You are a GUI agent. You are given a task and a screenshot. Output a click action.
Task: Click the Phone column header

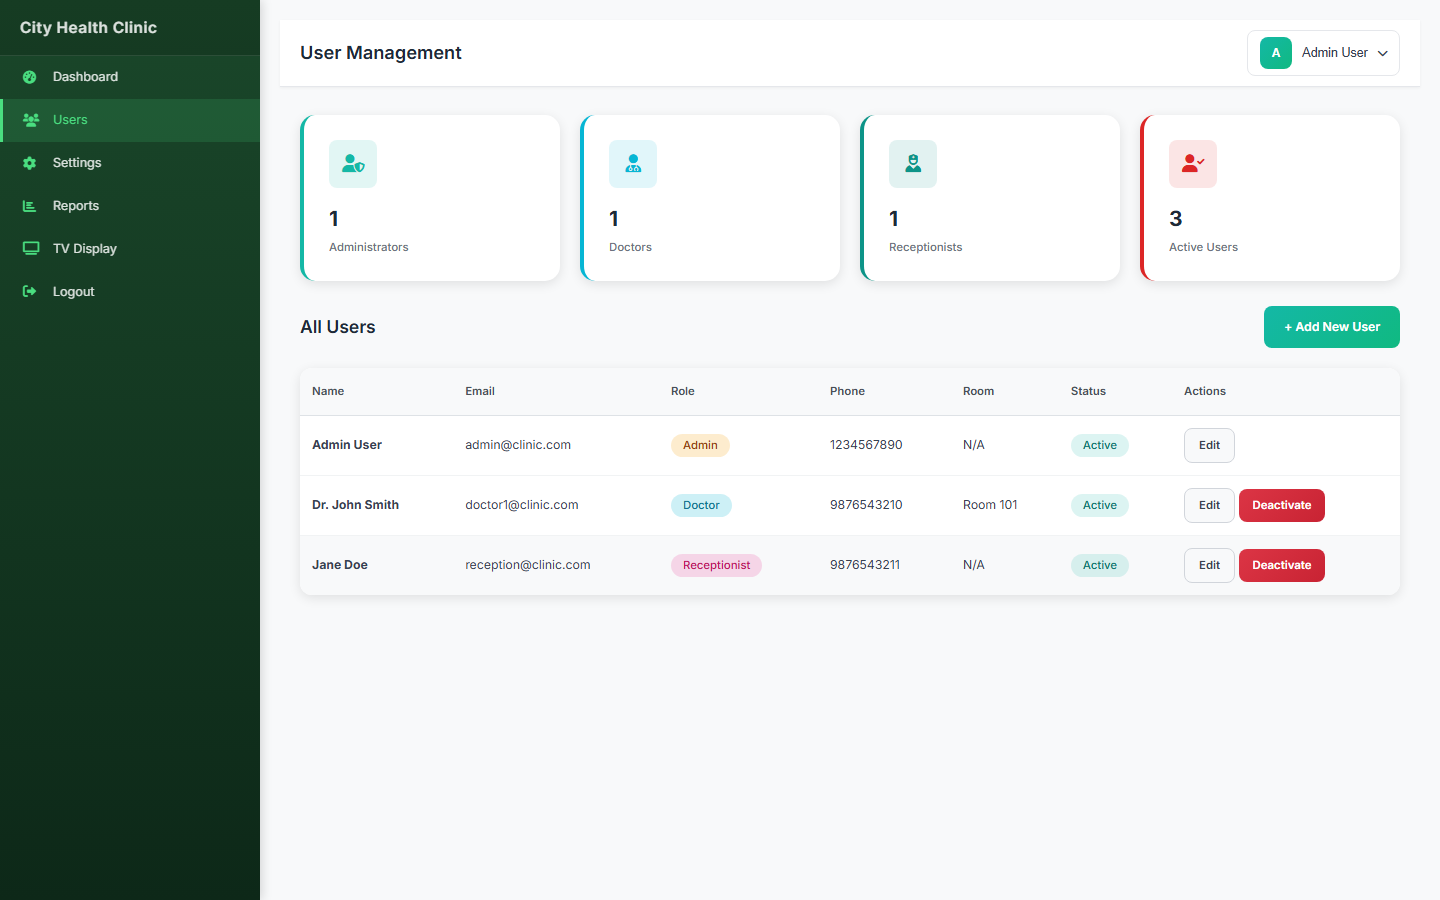coord(847,391)
